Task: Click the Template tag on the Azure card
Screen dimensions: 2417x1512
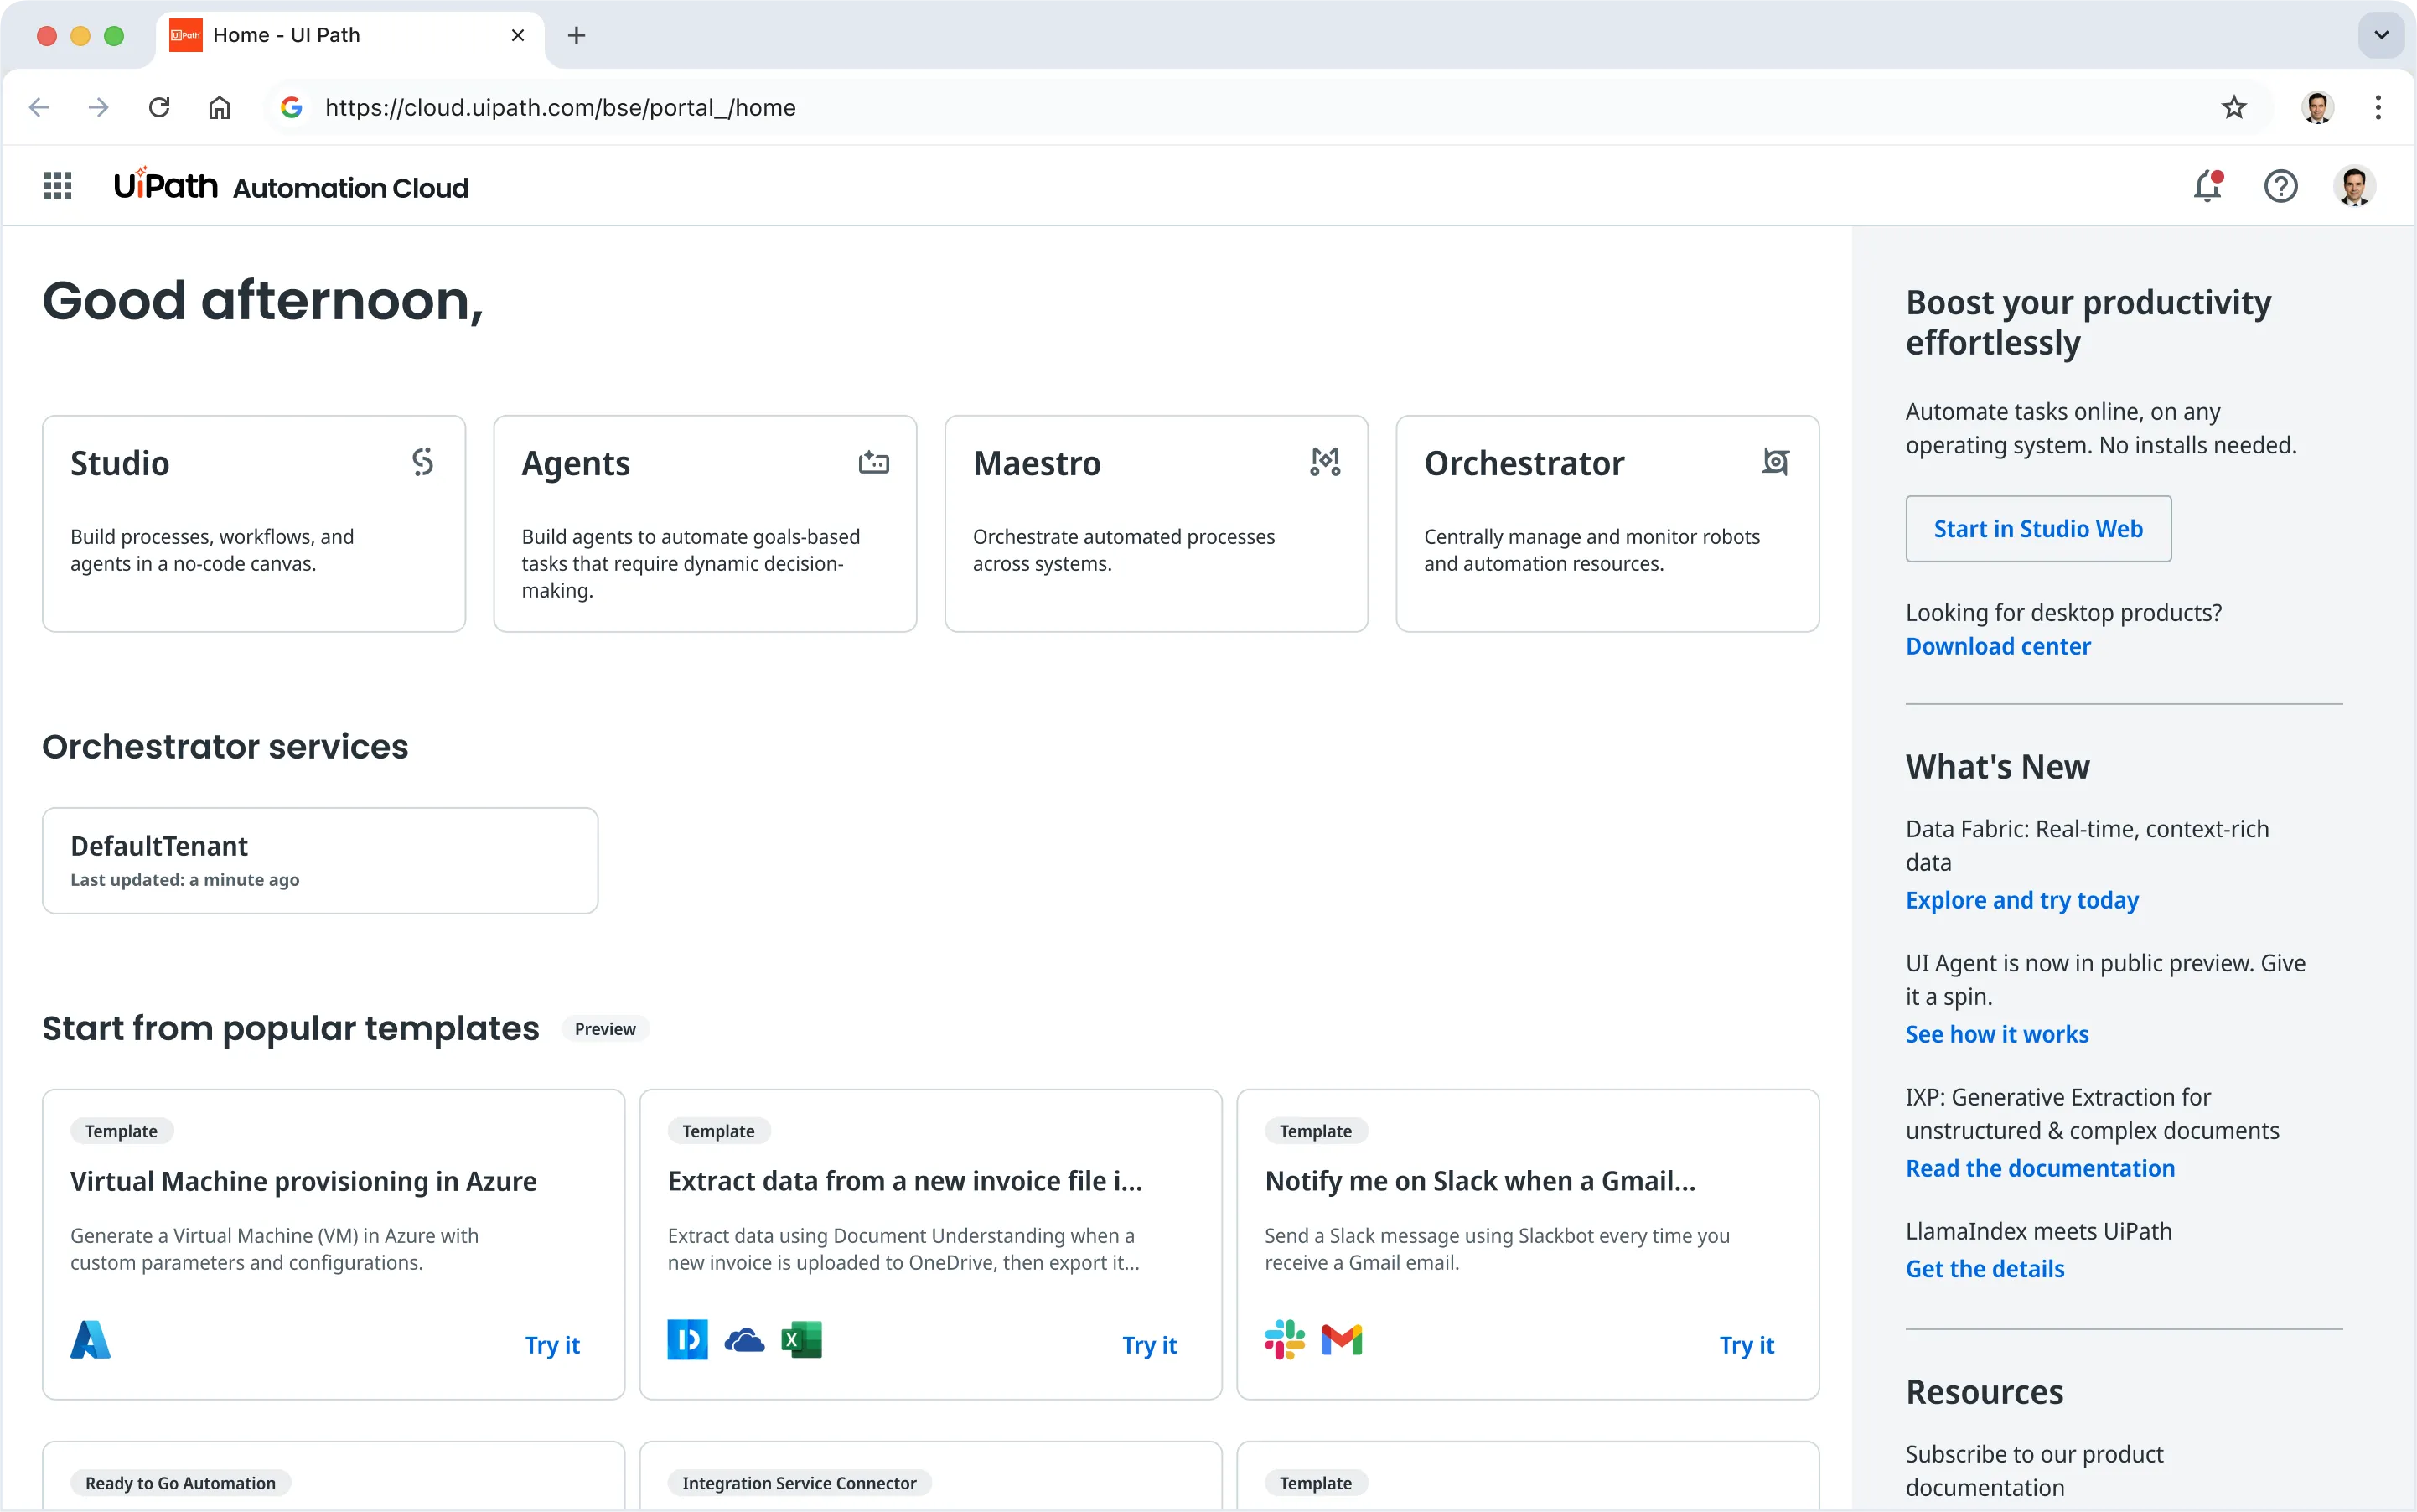Action: pyautogui.click(x=121, y=1131)
